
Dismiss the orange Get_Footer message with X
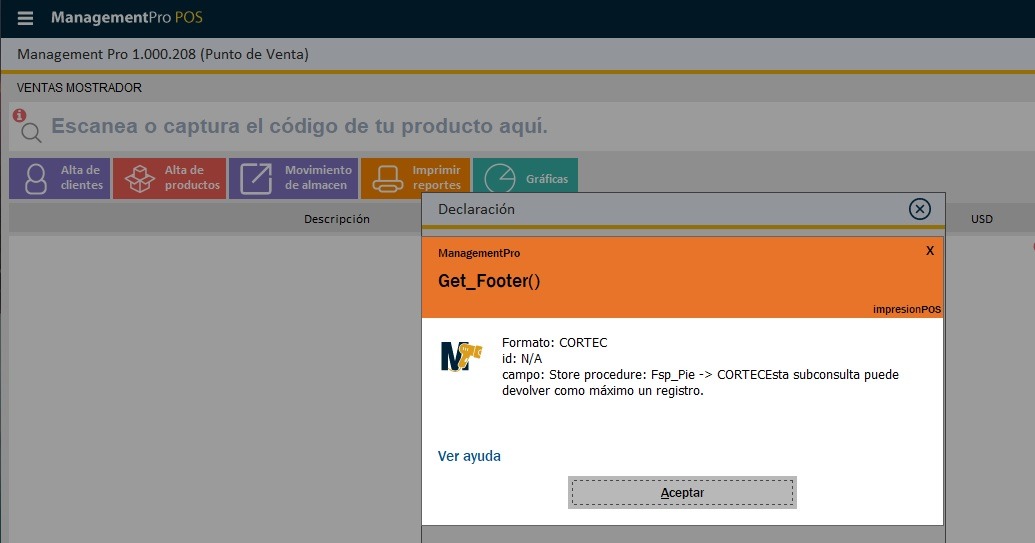[929, 251]
